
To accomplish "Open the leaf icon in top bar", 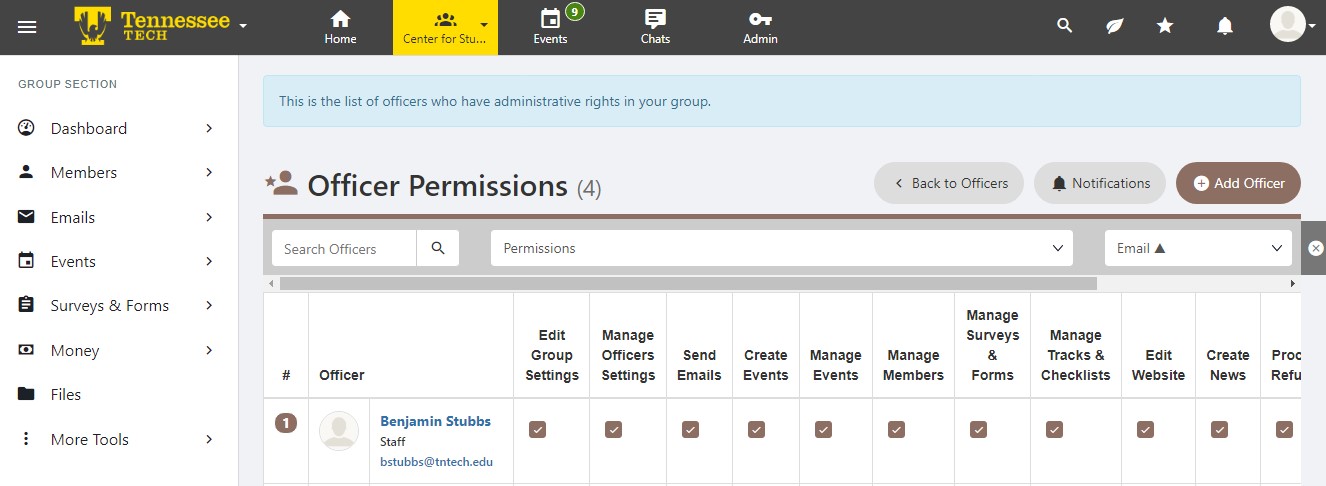I will pyautogui.click(x=1114, y=26).
